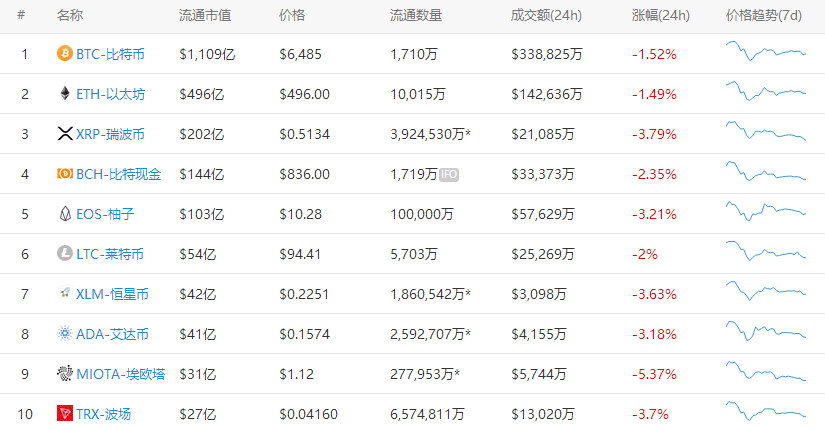
Task: View XRP 7-day price trend chart
Action: 766,131
